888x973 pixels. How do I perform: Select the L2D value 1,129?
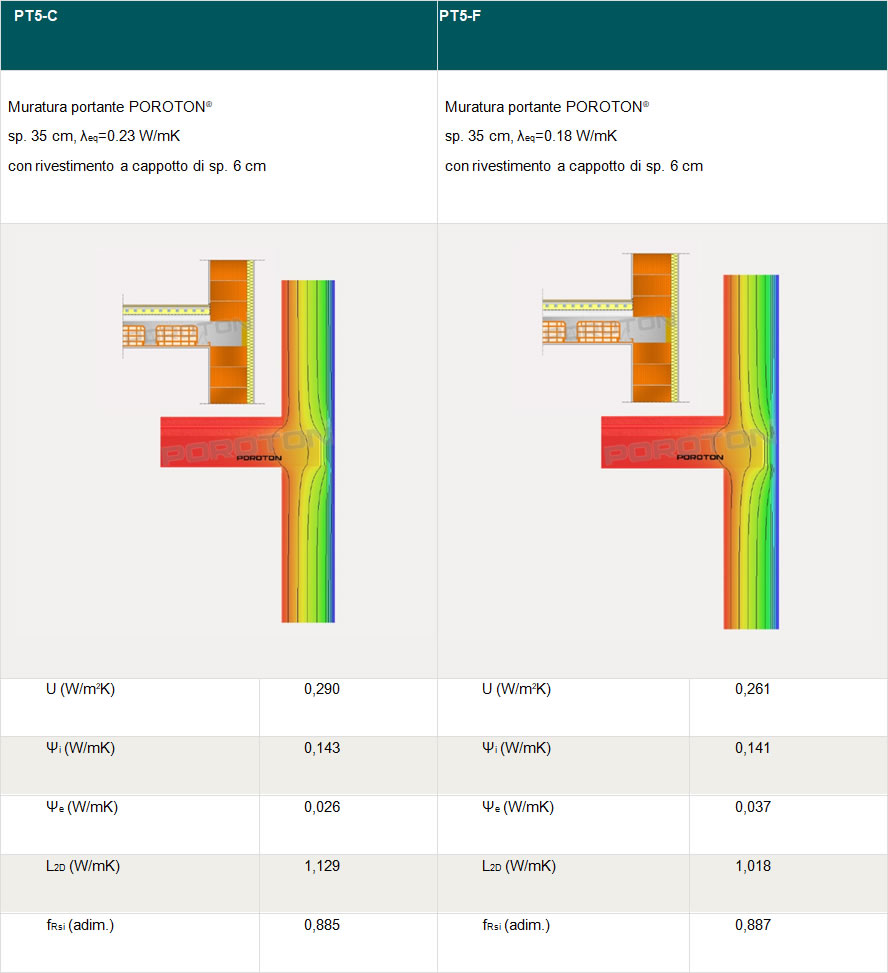[322, 866]
